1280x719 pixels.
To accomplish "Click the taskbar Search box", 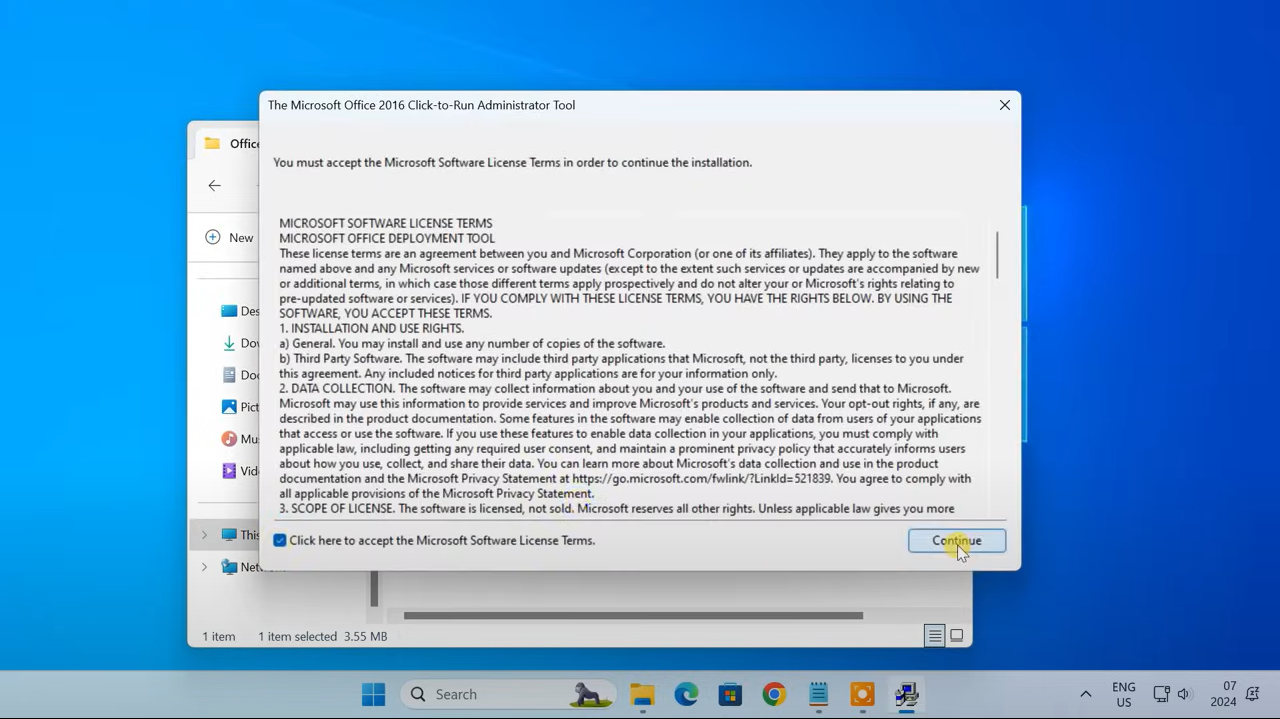I will pyautogui.click(x=507, y=694).
